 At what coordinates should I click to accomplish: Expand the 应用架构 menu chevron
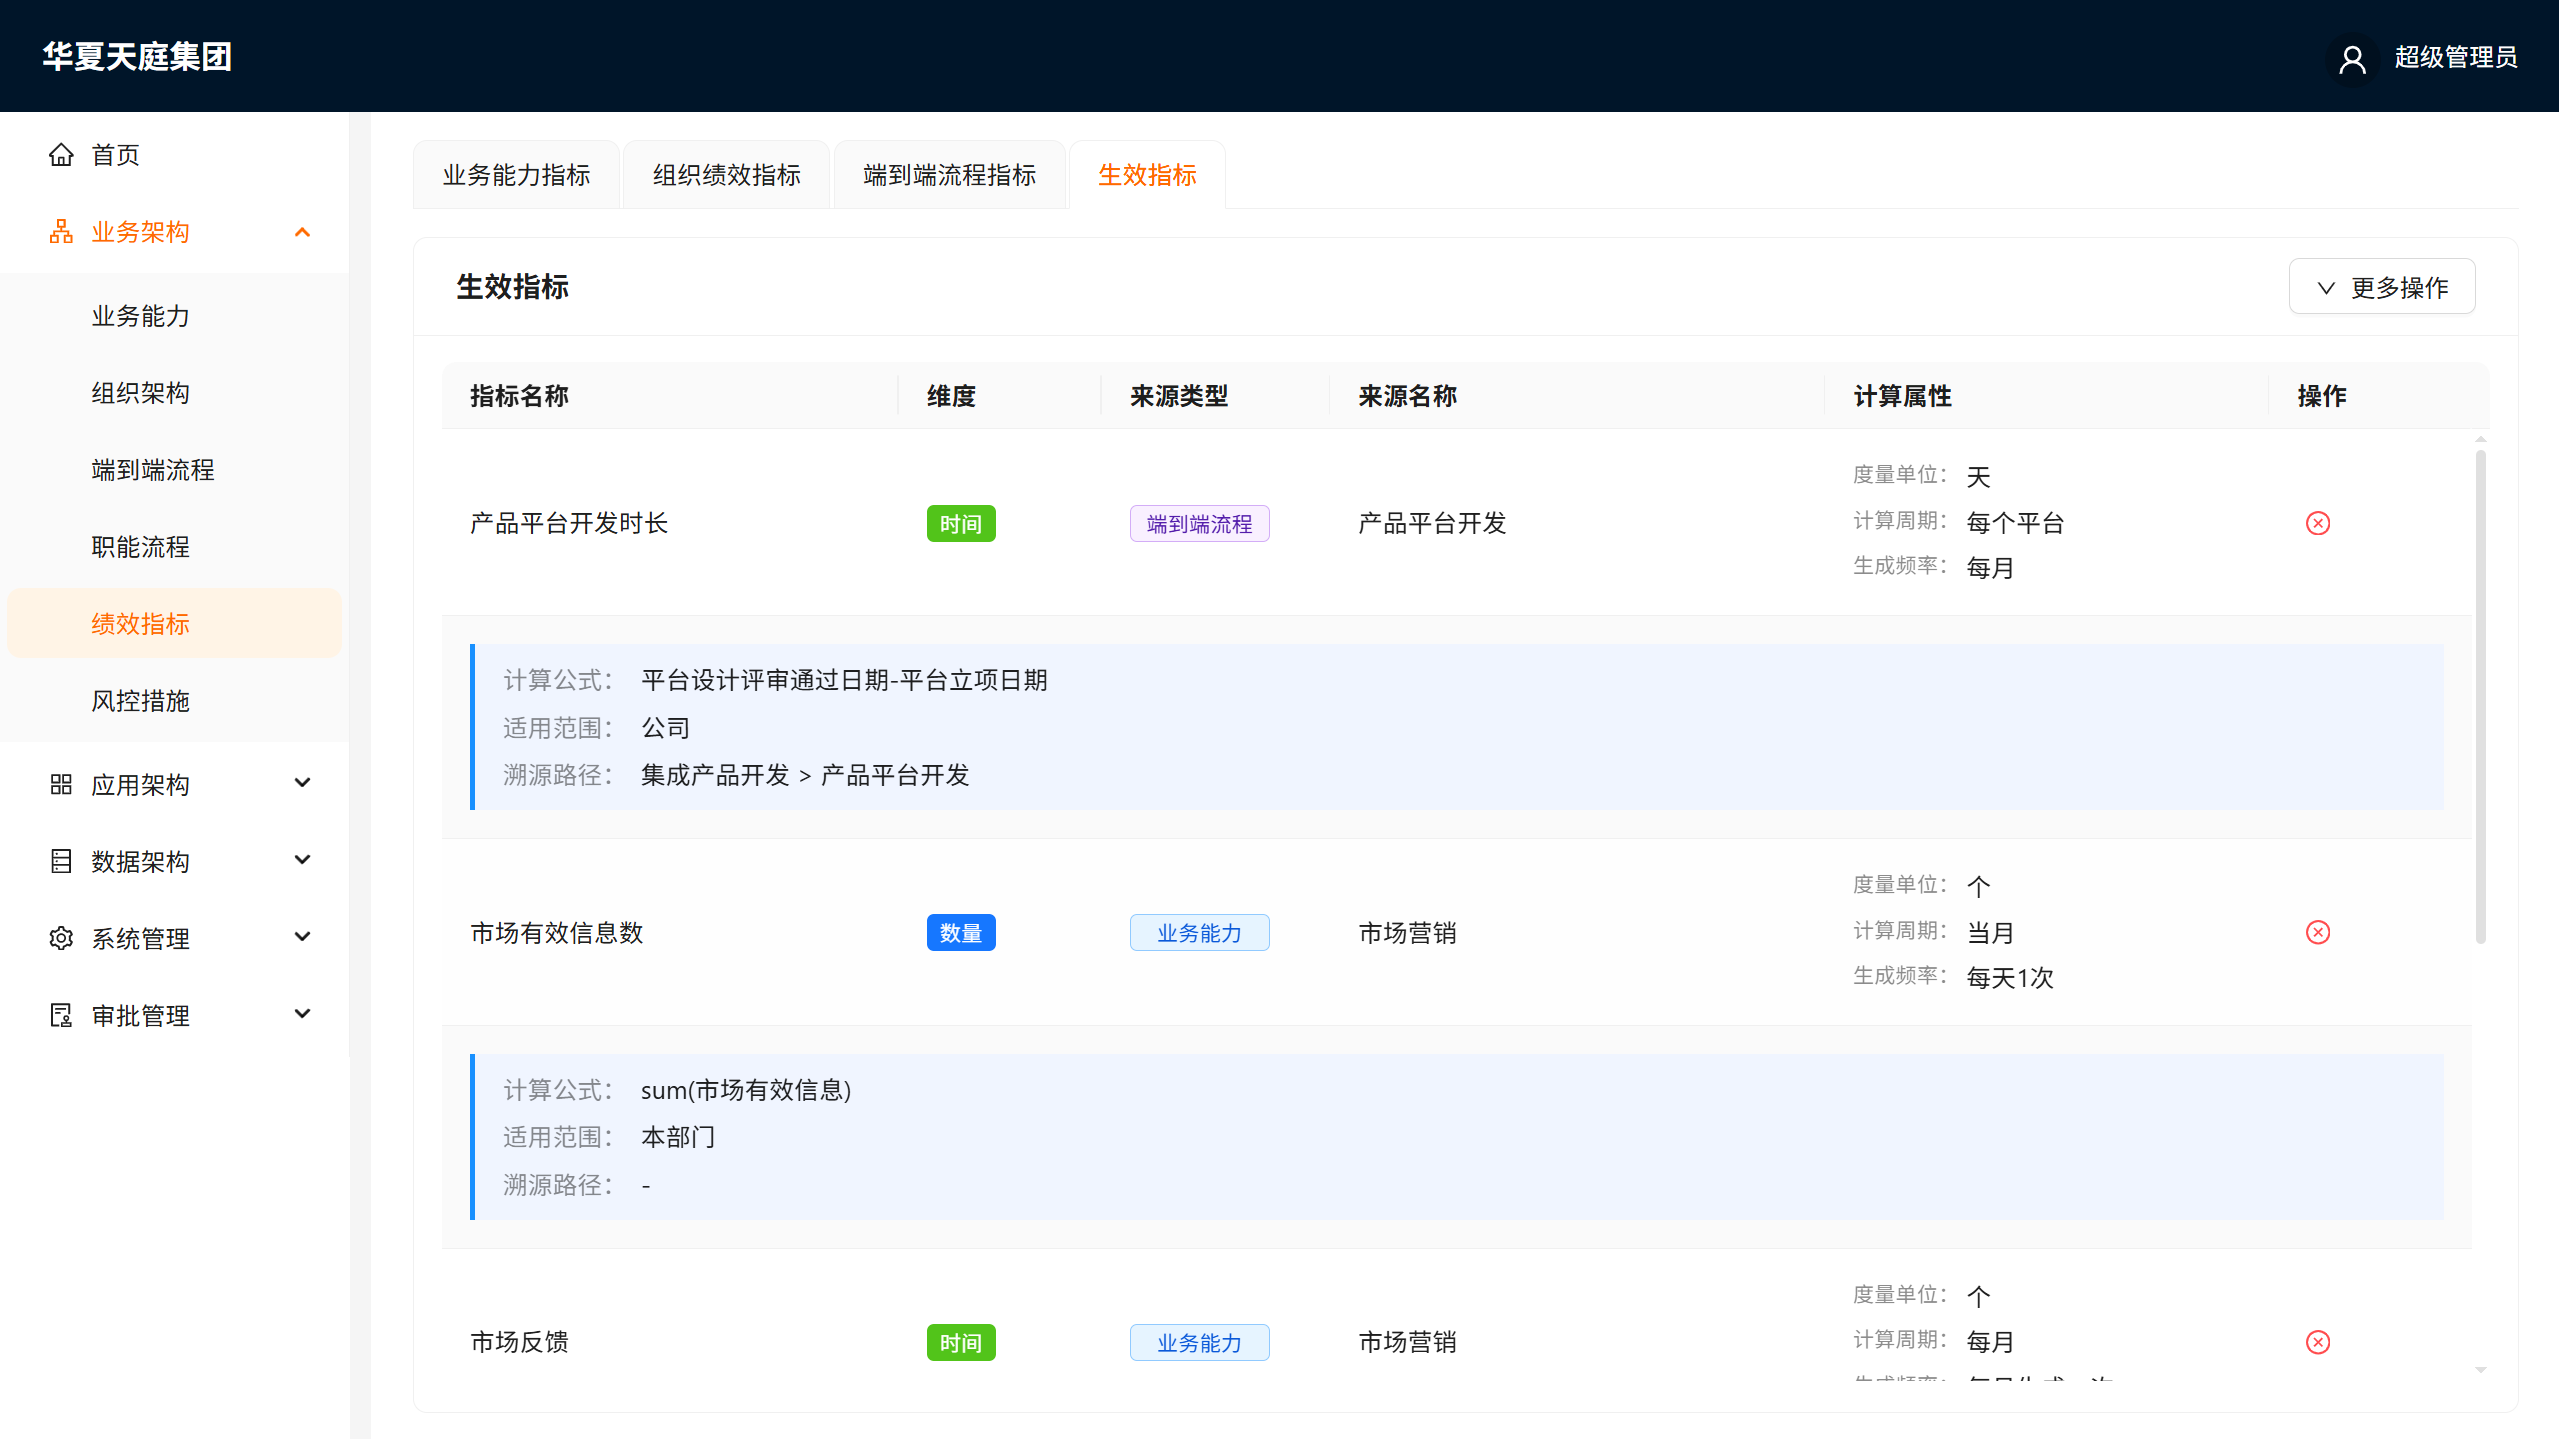(x=302, y=782)
